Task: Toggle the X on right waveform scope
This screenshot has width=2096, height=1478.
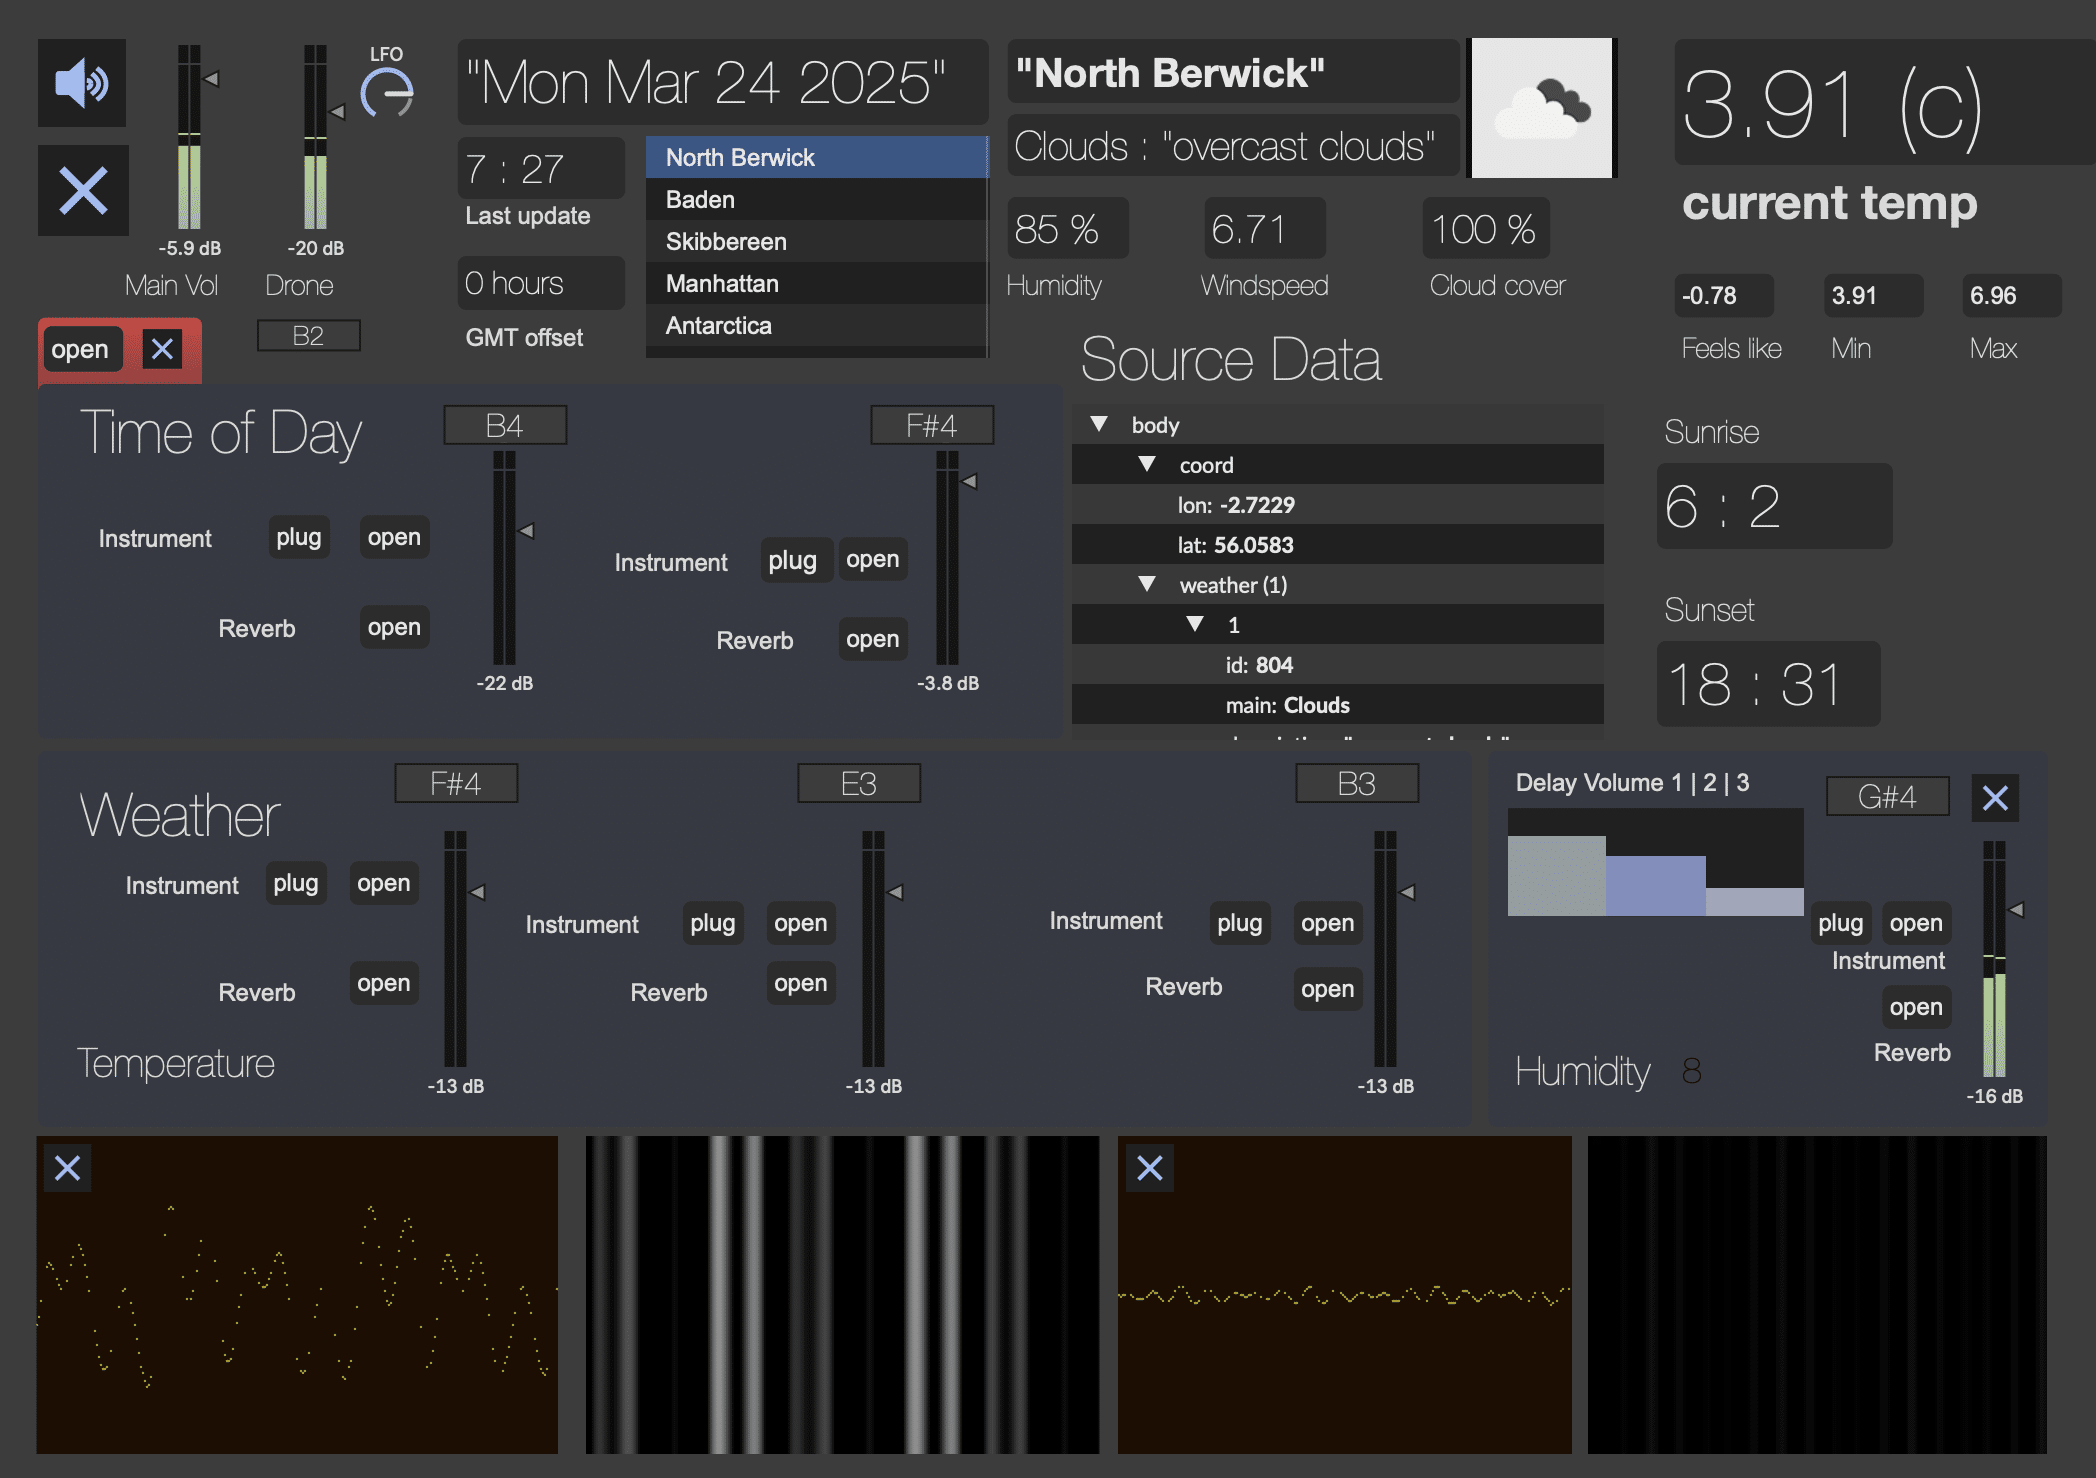Action: [x=1150, y=1167]
